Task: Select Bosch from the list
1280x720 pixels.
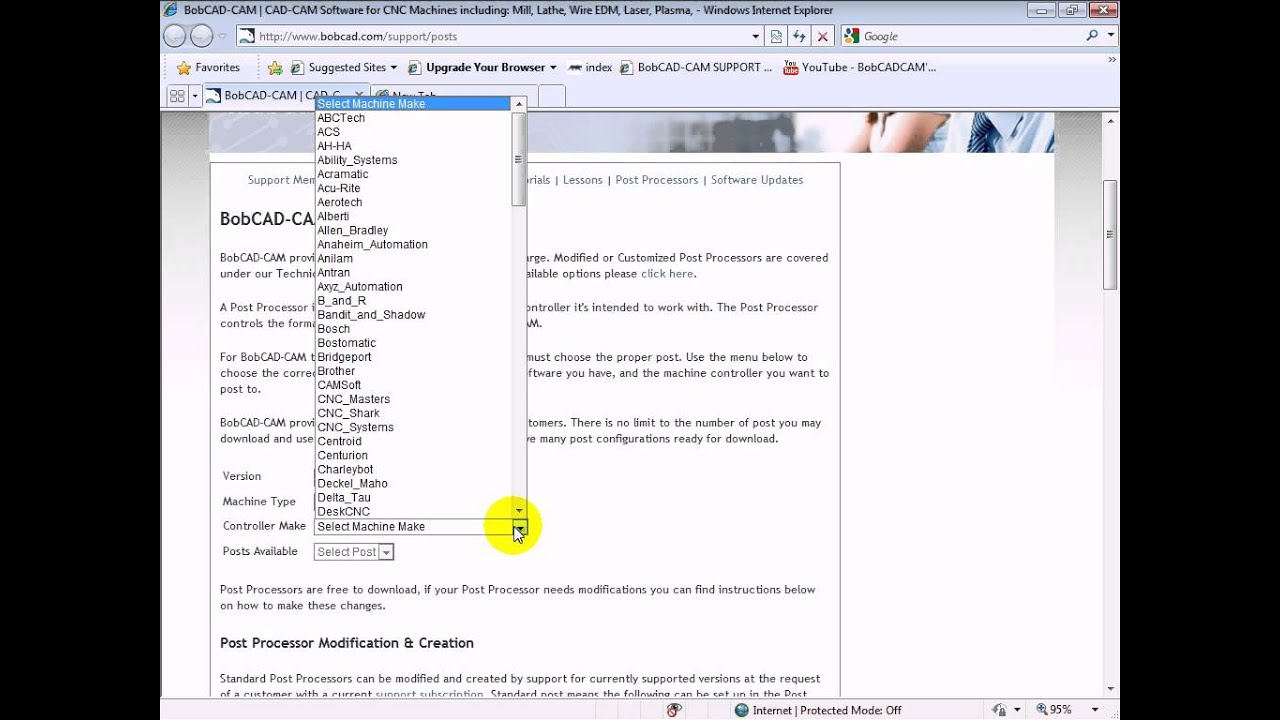Action: pos(412,328)
